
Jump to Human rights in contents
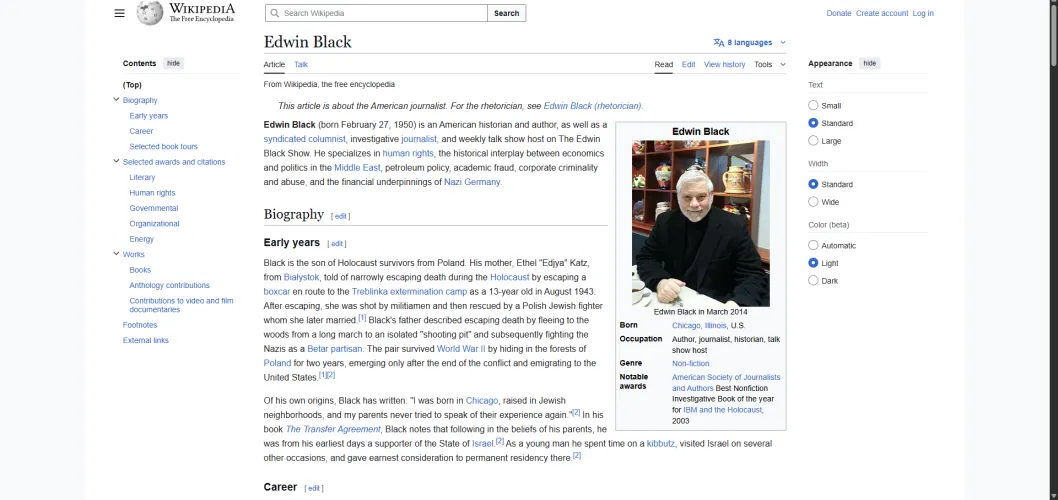[x=152, y=192]
